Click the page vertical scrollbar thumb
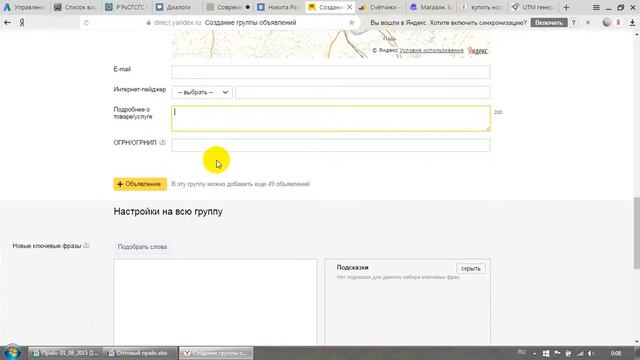640x360 pixels. click(x=636, y=233)
